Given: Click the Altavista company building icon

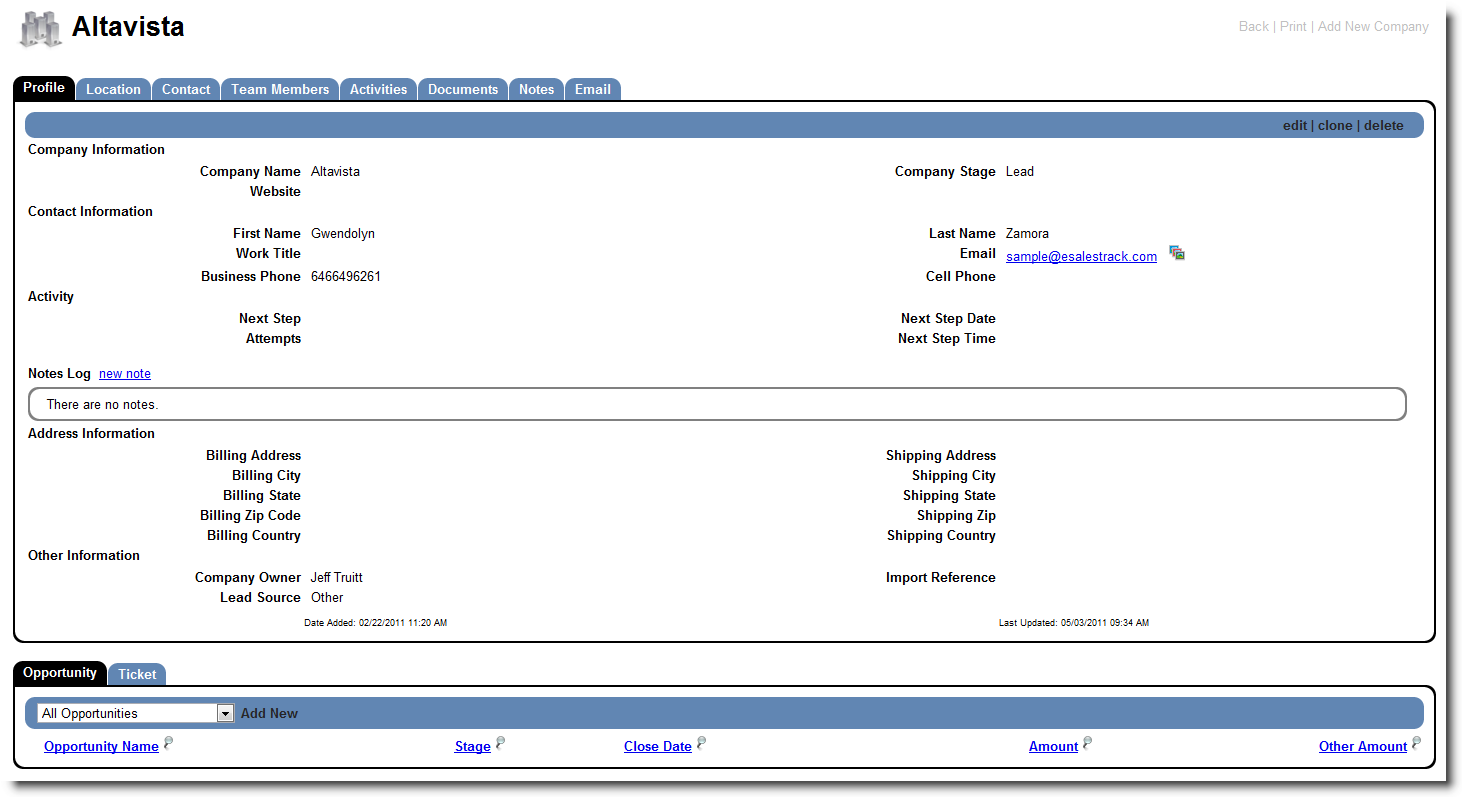Looking at the screenshot, I should 41,29.
